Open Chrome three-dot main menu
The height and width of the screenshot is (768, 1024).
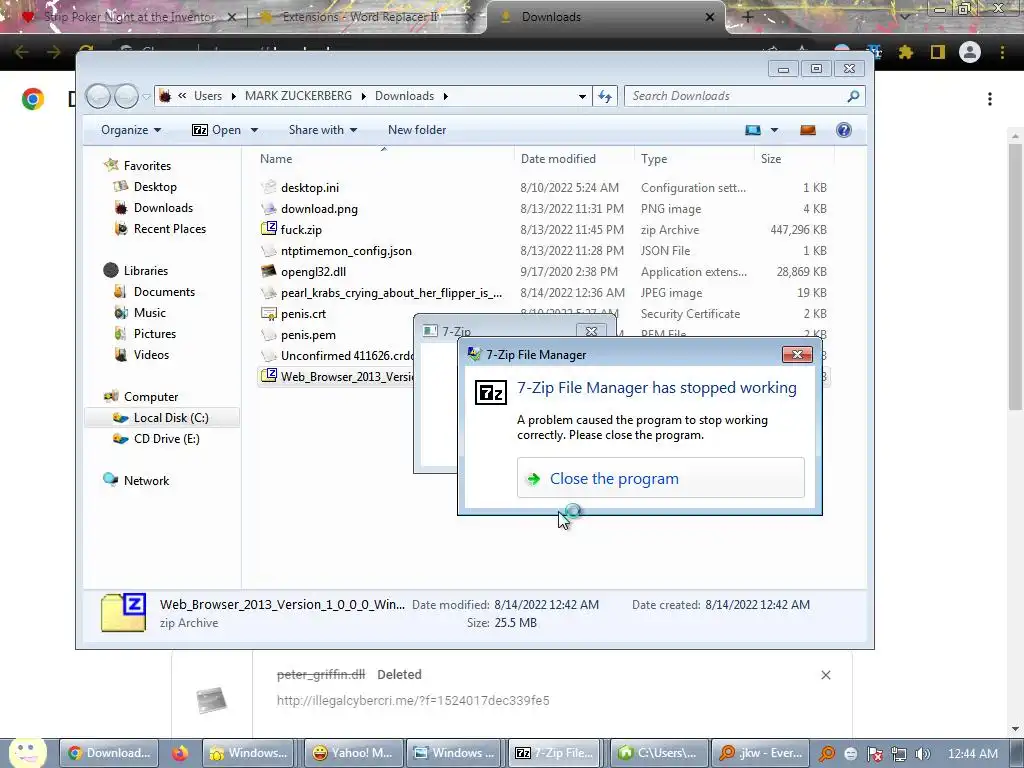pos(1002,52)
